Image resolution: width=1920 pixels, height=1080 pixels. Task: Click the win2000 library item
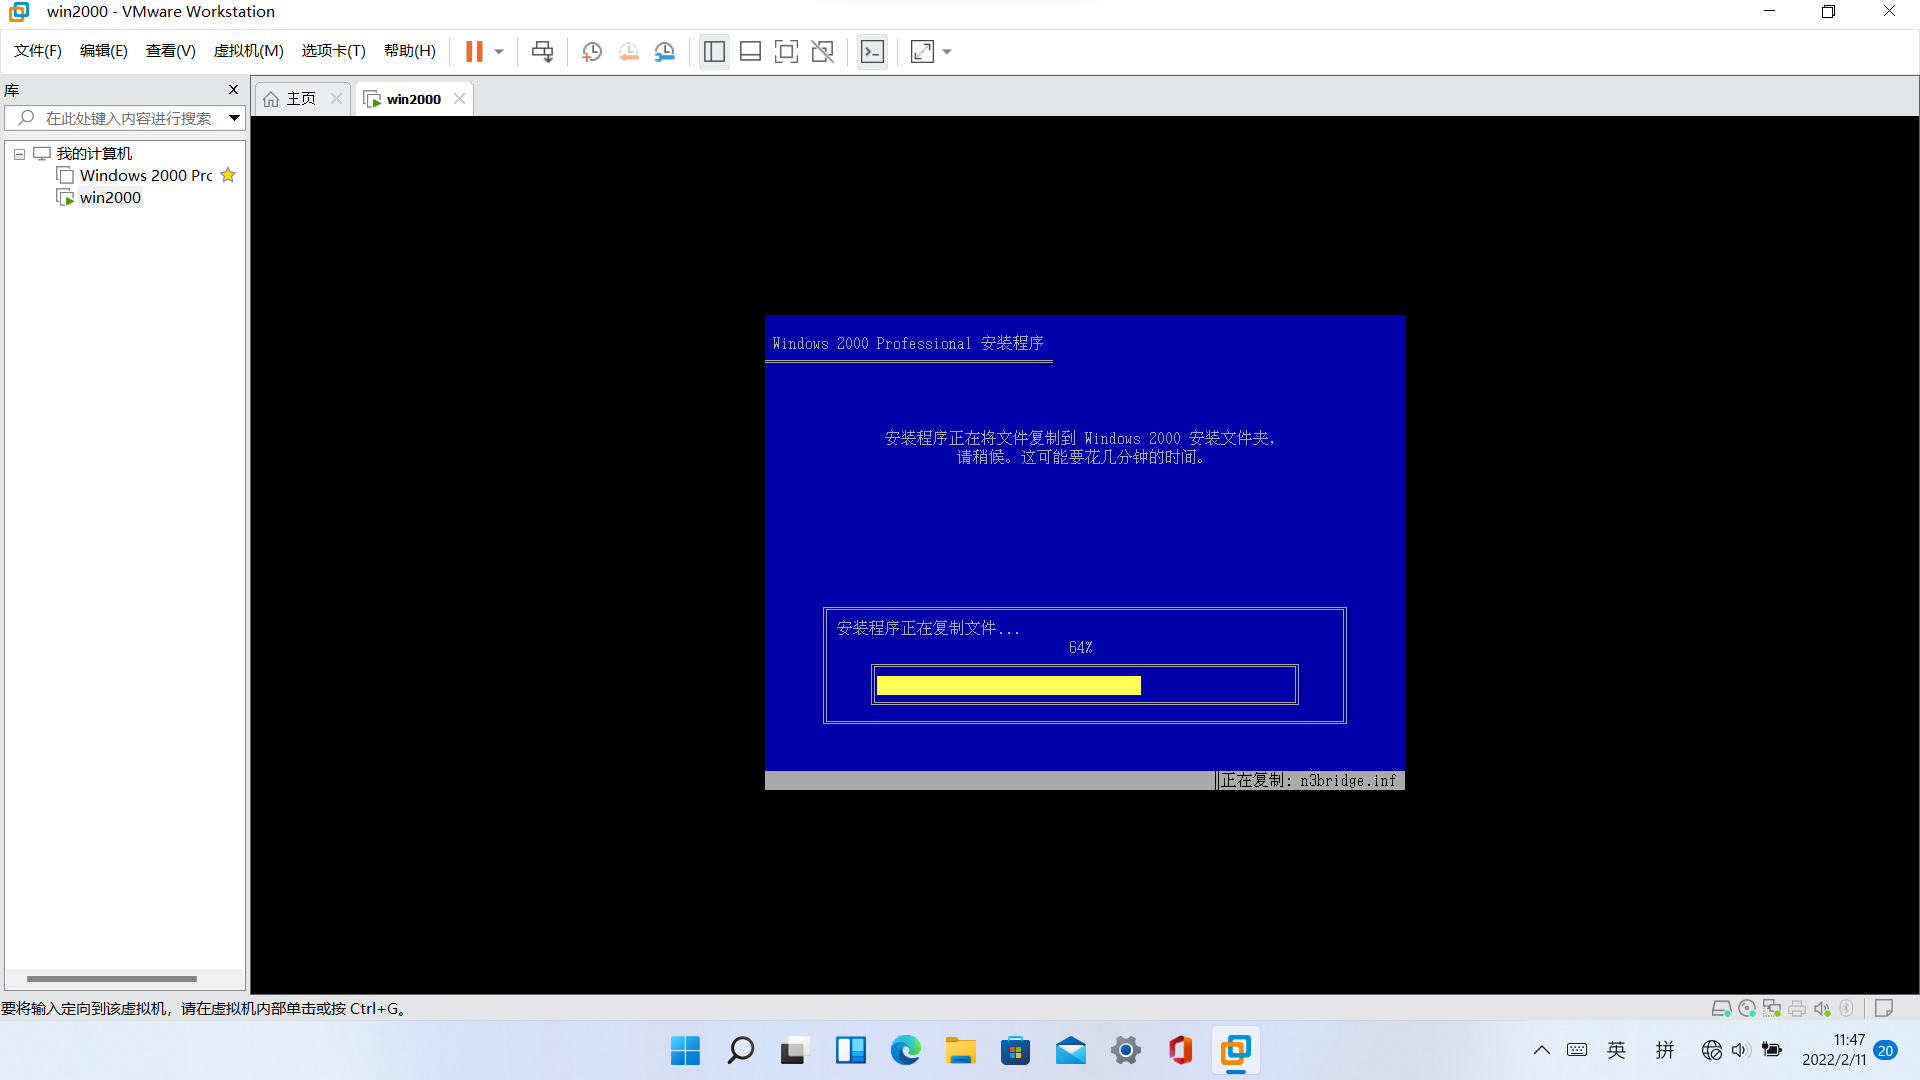coord(109,196)
